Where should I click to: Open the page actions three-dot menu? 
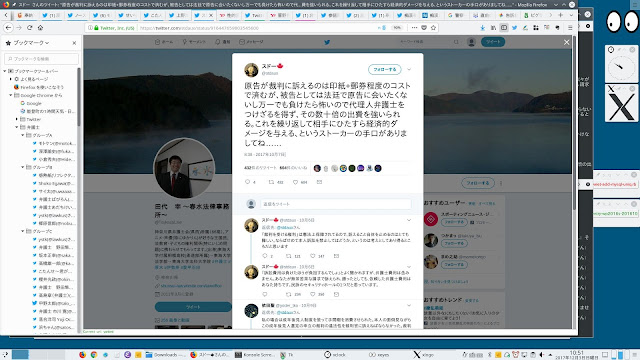(x=414, y=28)
